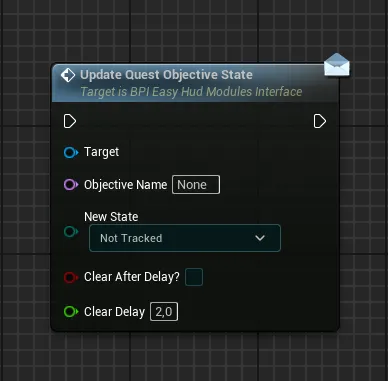This screenshot has height=381, width=388.
Task: Click the output execution pin
Action: point(320,121)
